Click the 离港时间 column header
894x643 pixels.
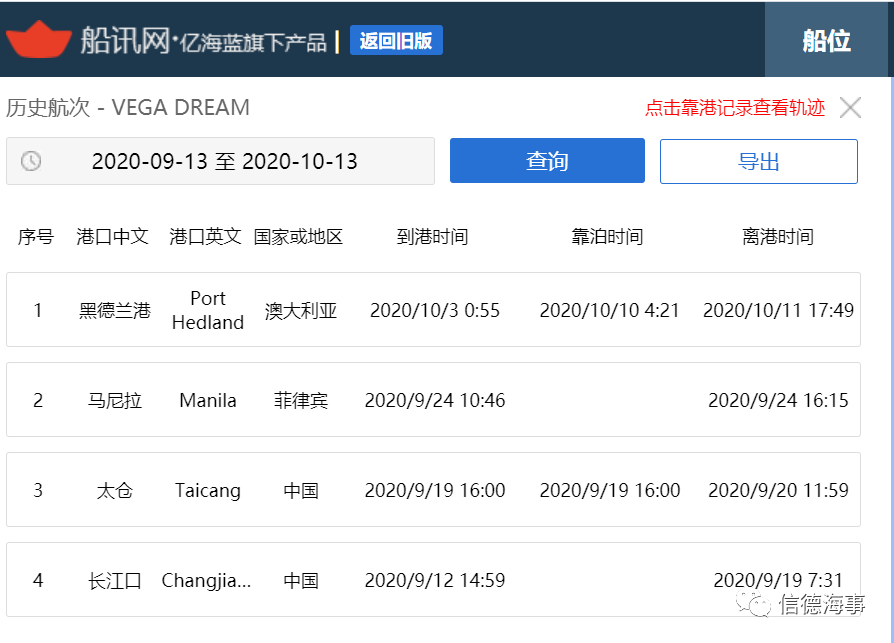[x=778, y=237]
